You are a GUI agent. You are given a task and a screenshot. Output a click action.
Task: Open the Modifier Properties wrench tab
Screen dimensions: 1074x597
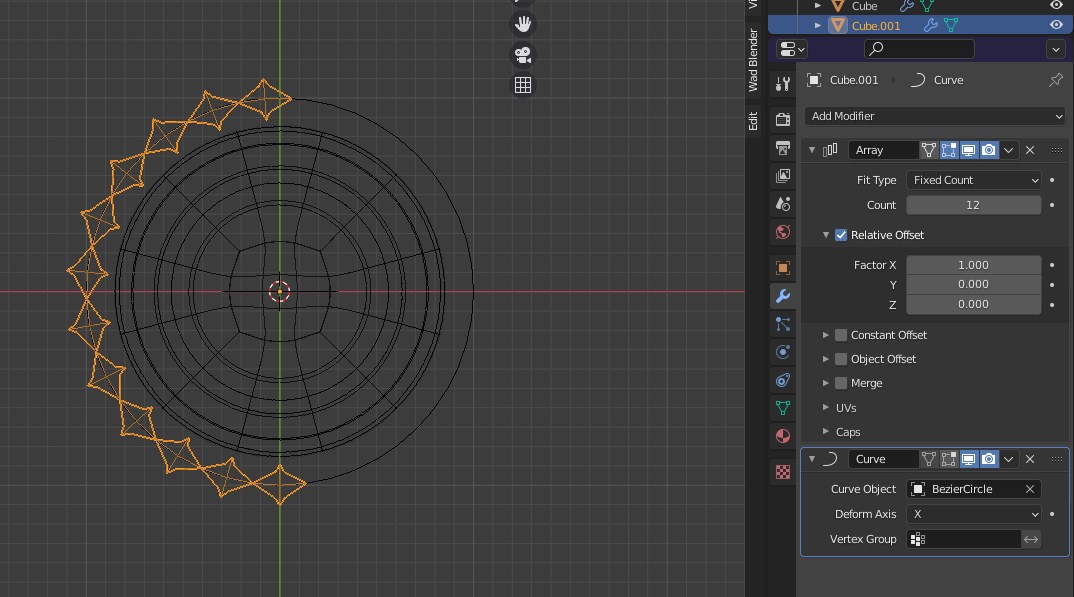pos(782,295)
